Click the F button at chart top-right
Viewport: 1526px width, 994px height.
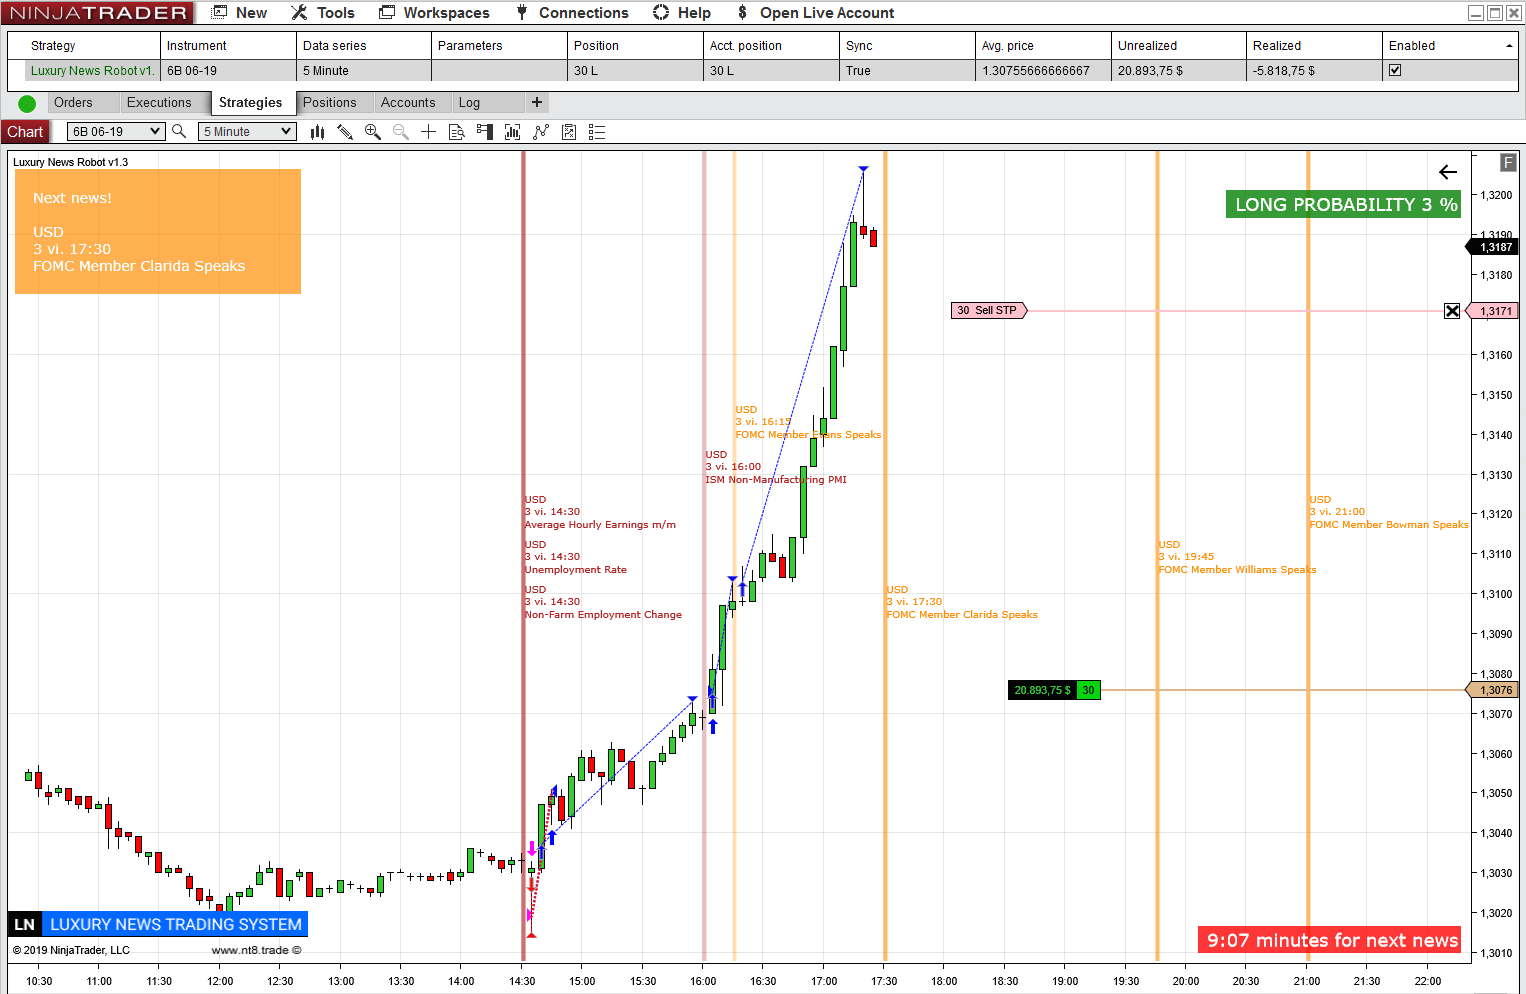1508,162
